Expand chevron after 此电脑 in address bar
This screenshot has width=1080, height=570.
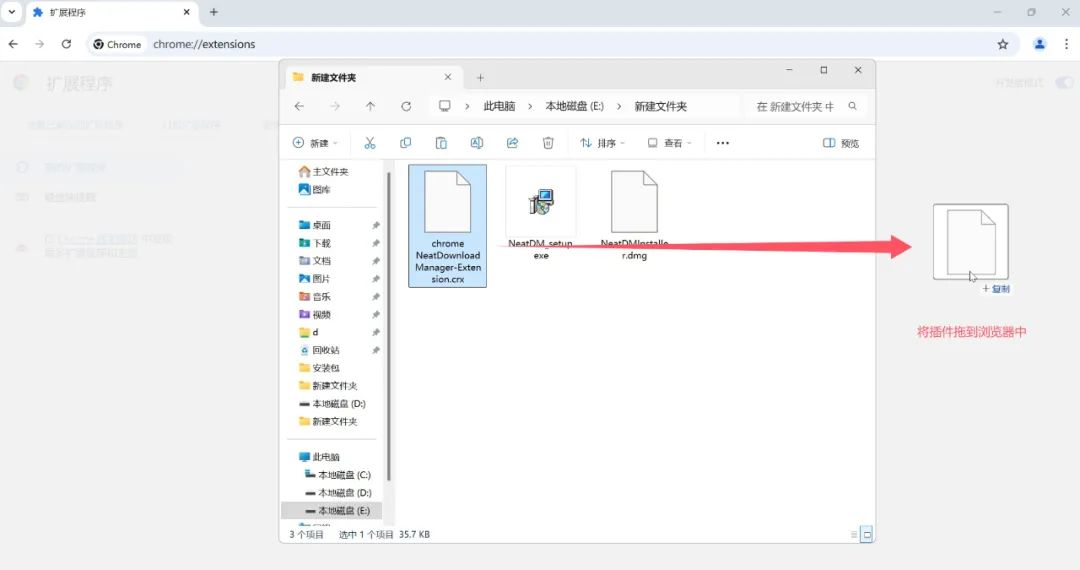pyautogui.click(x=530, y=106)
